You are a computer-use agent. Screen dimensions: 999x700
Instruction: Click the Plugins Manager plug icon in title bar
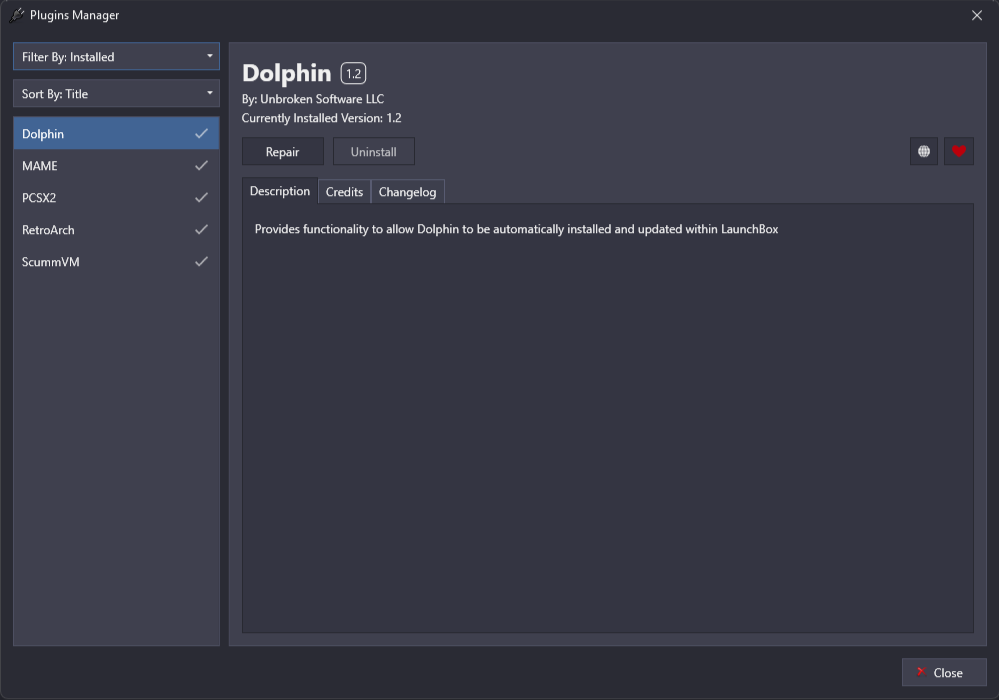[17, 15]
